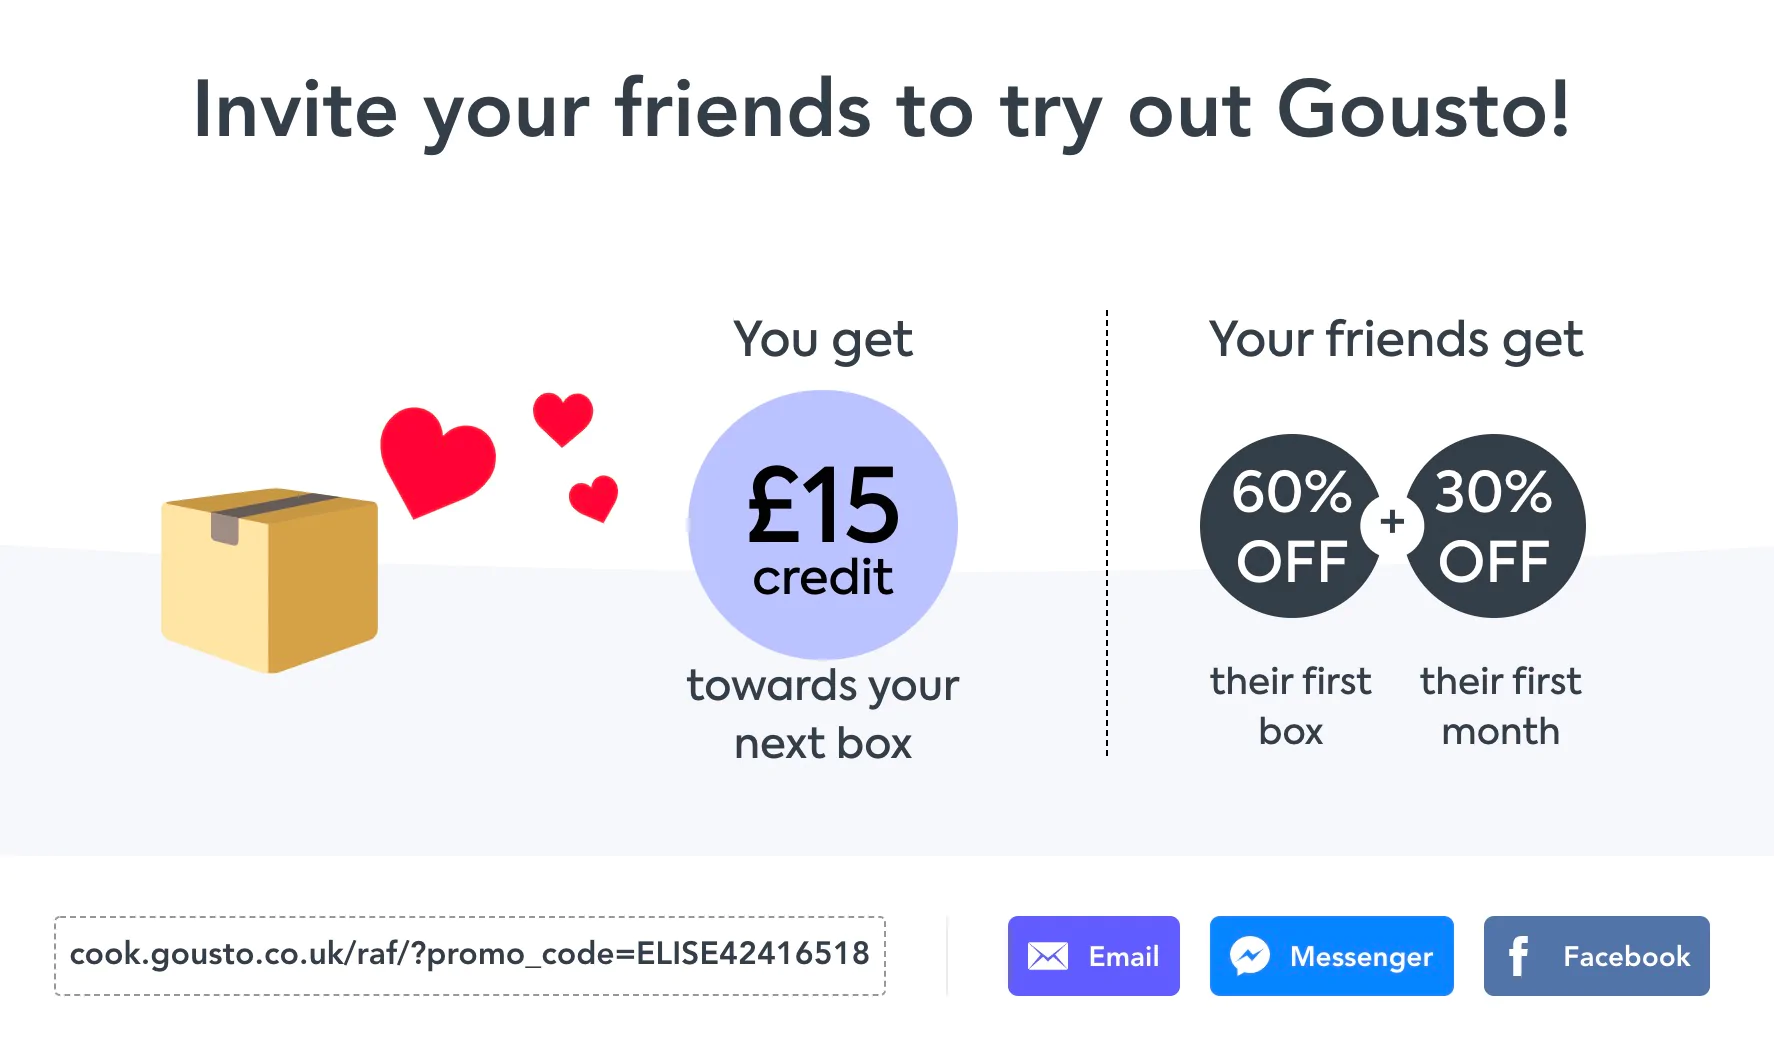Share the referral via Email label
Image resolution: width=1774 pixels, height=1056 pixels.
pyautogui.click(x=1123, y=956)
